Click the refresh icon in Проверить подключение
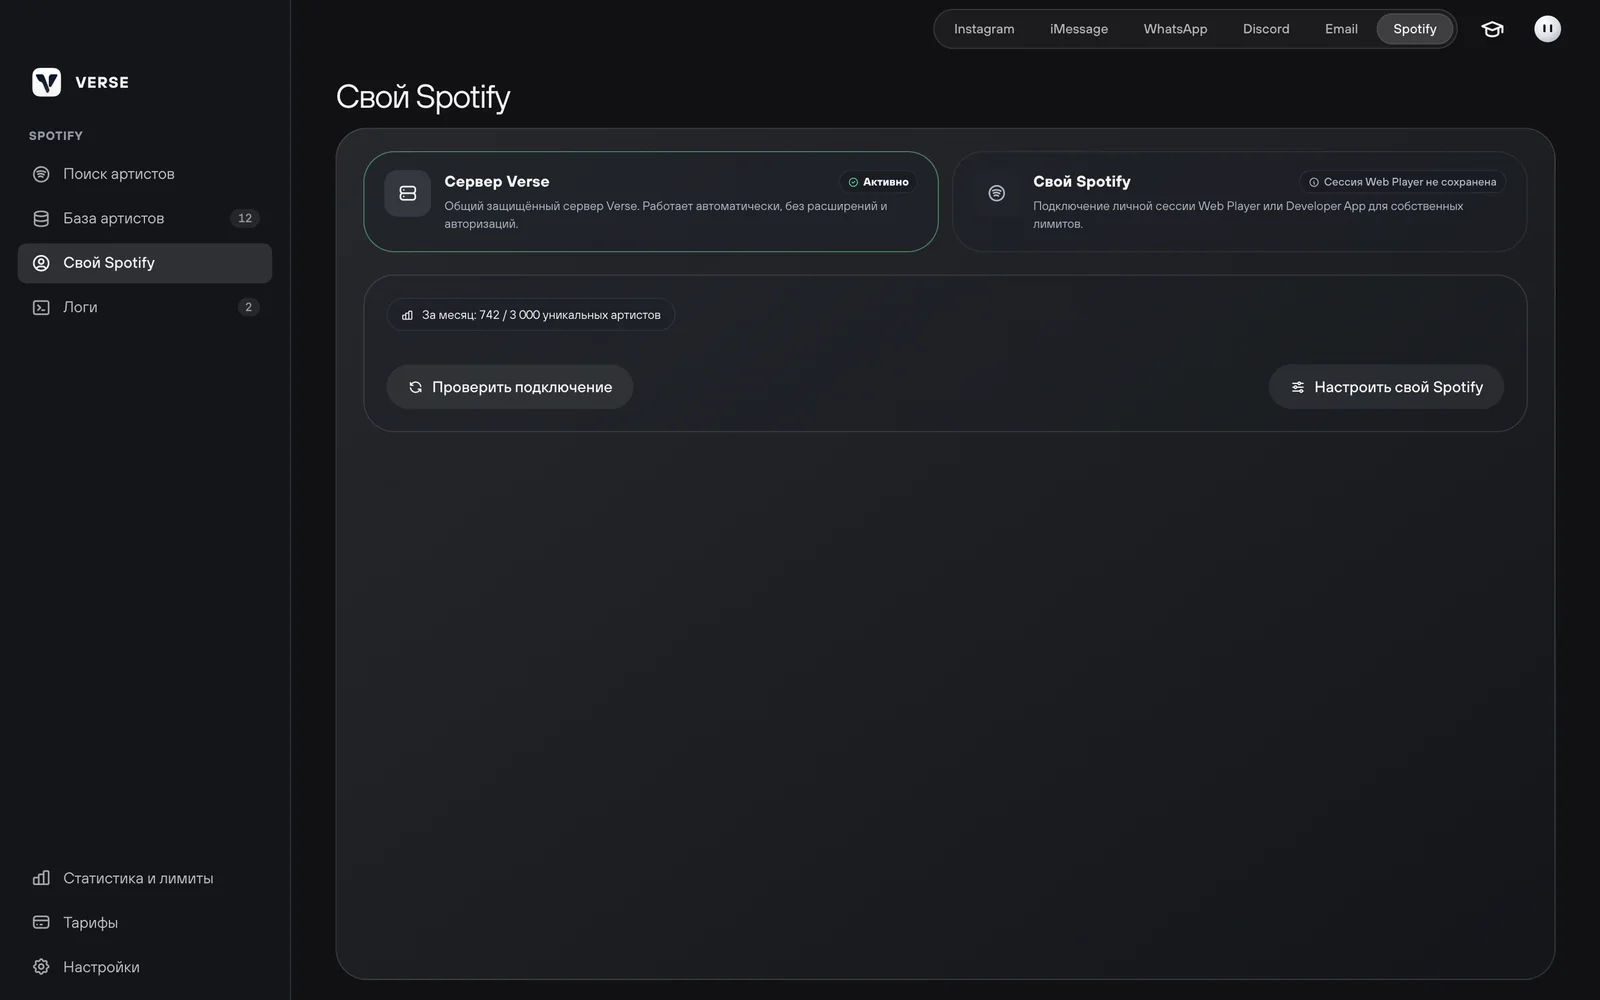This screenshot has width=1600, height=1000. pos(415,387)
